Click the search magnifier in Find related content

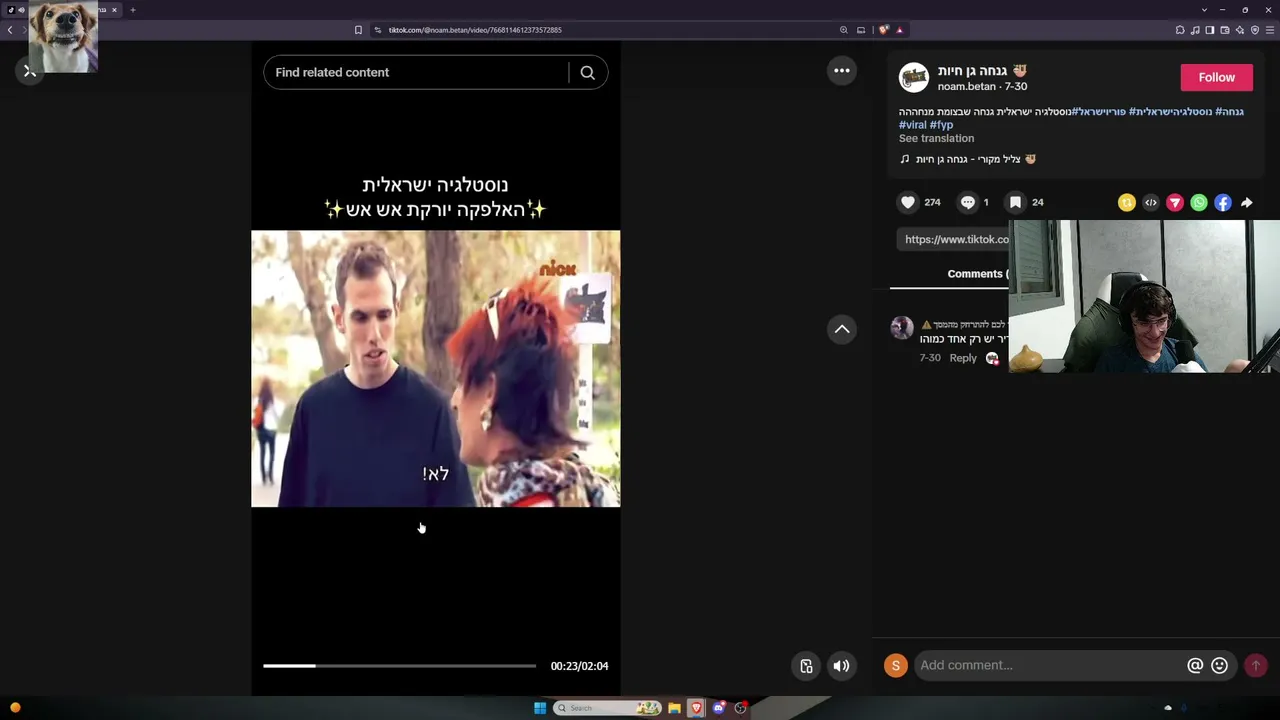point(588,72)
